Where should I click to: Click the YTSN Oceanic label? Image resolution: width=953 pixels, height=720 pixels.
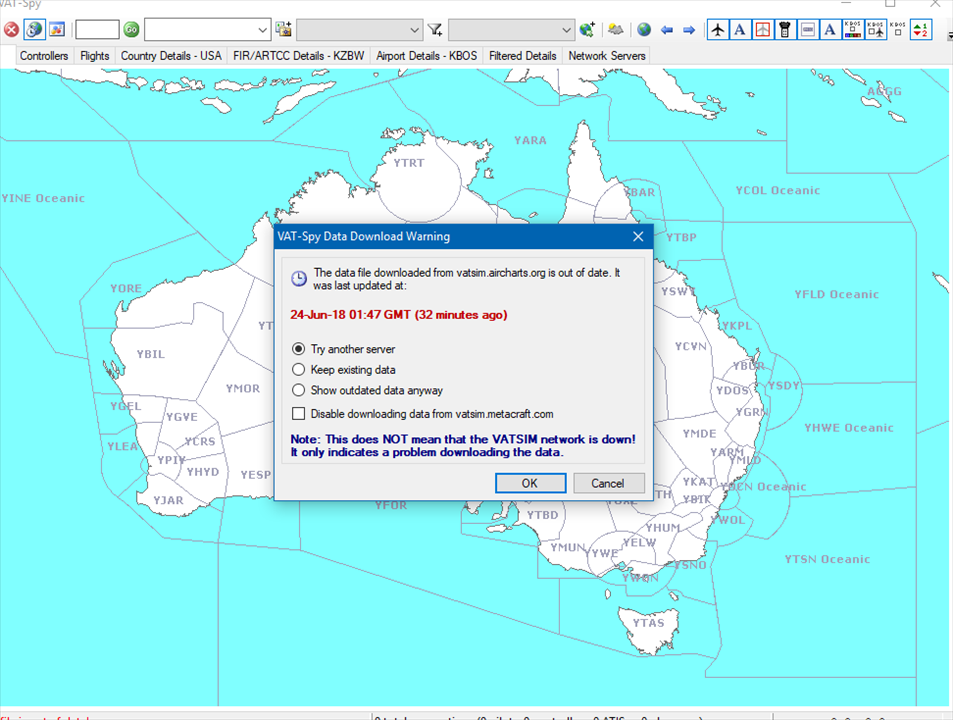(827, 560)
